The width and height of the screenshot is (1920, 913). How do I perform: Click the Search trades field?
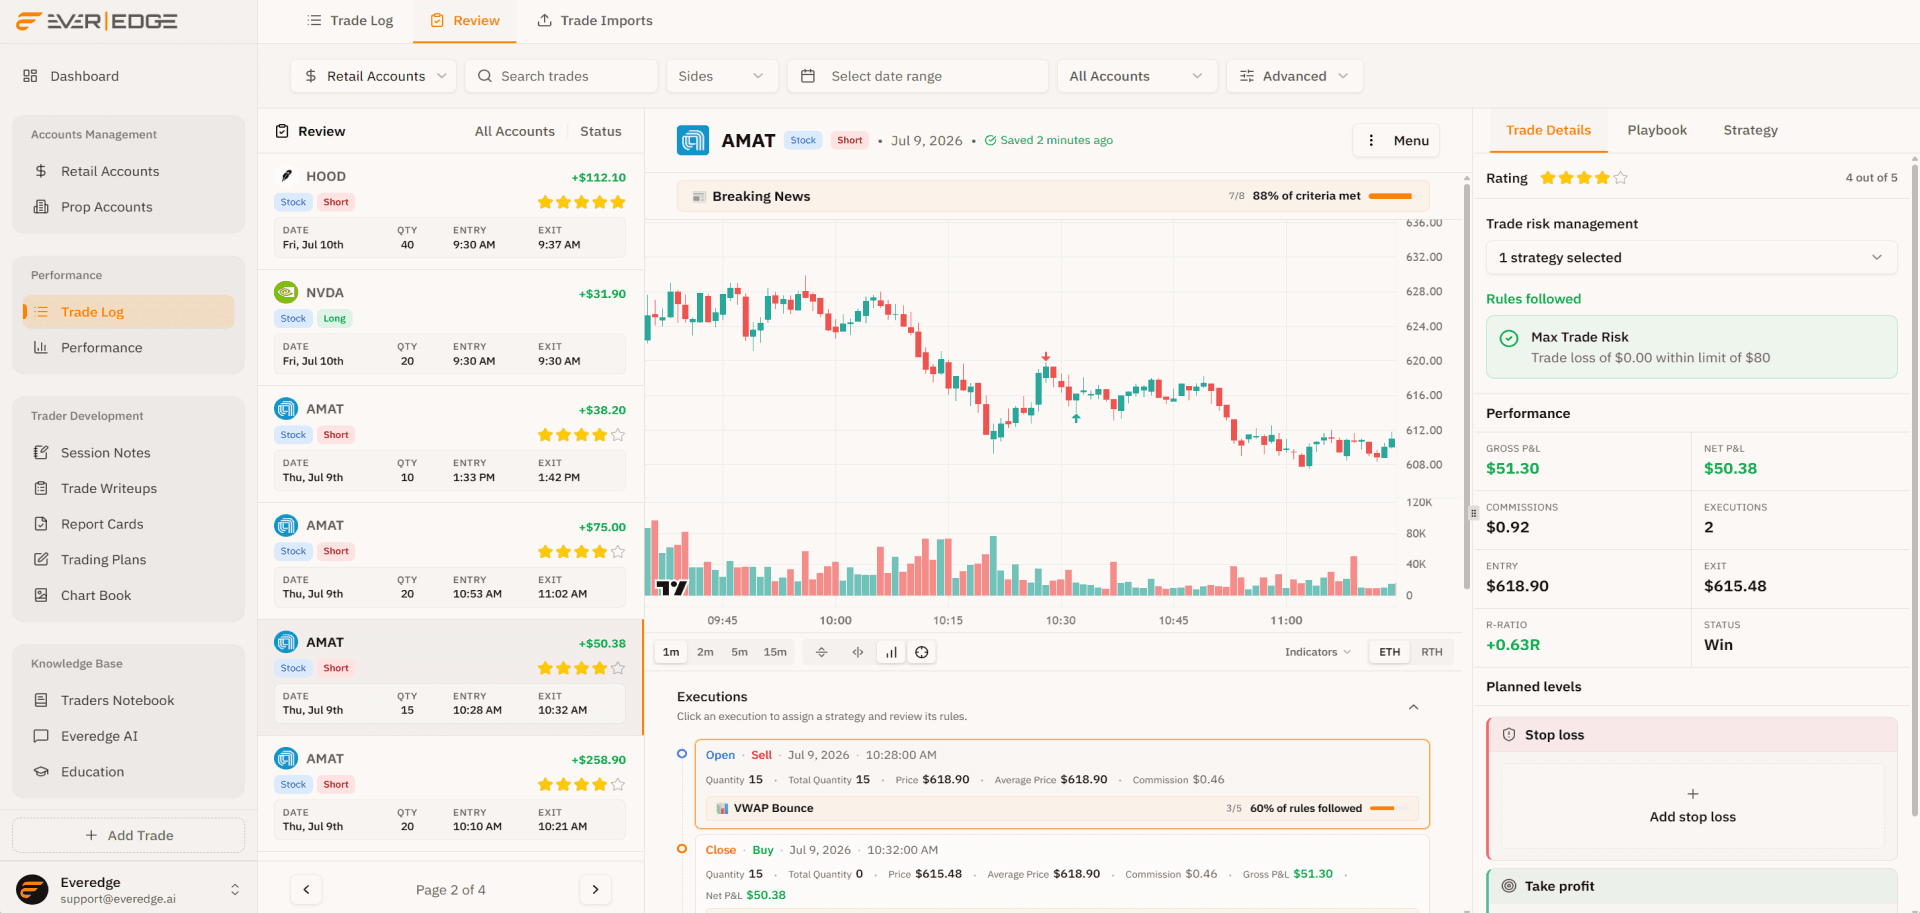(561, 76)
